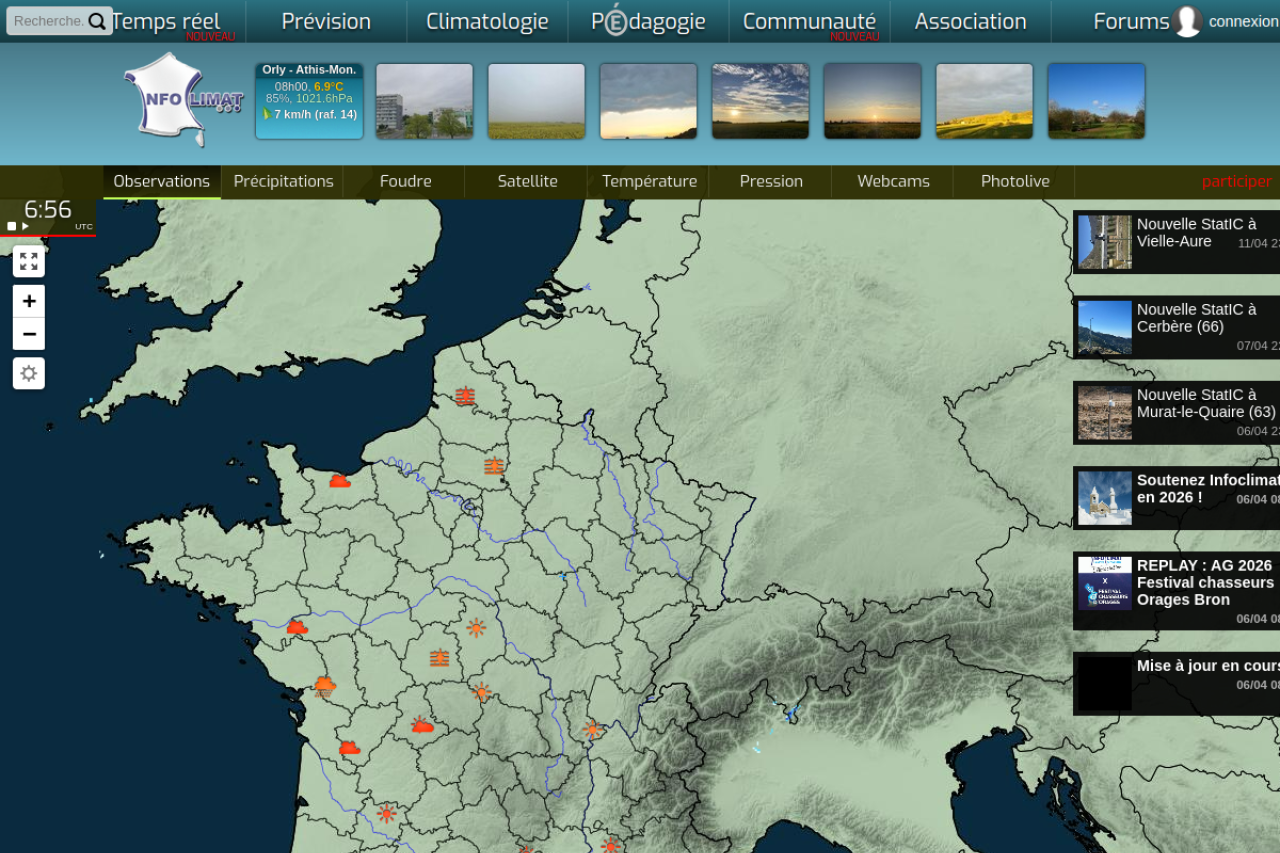Open the Prévision menu

[326, 21]
